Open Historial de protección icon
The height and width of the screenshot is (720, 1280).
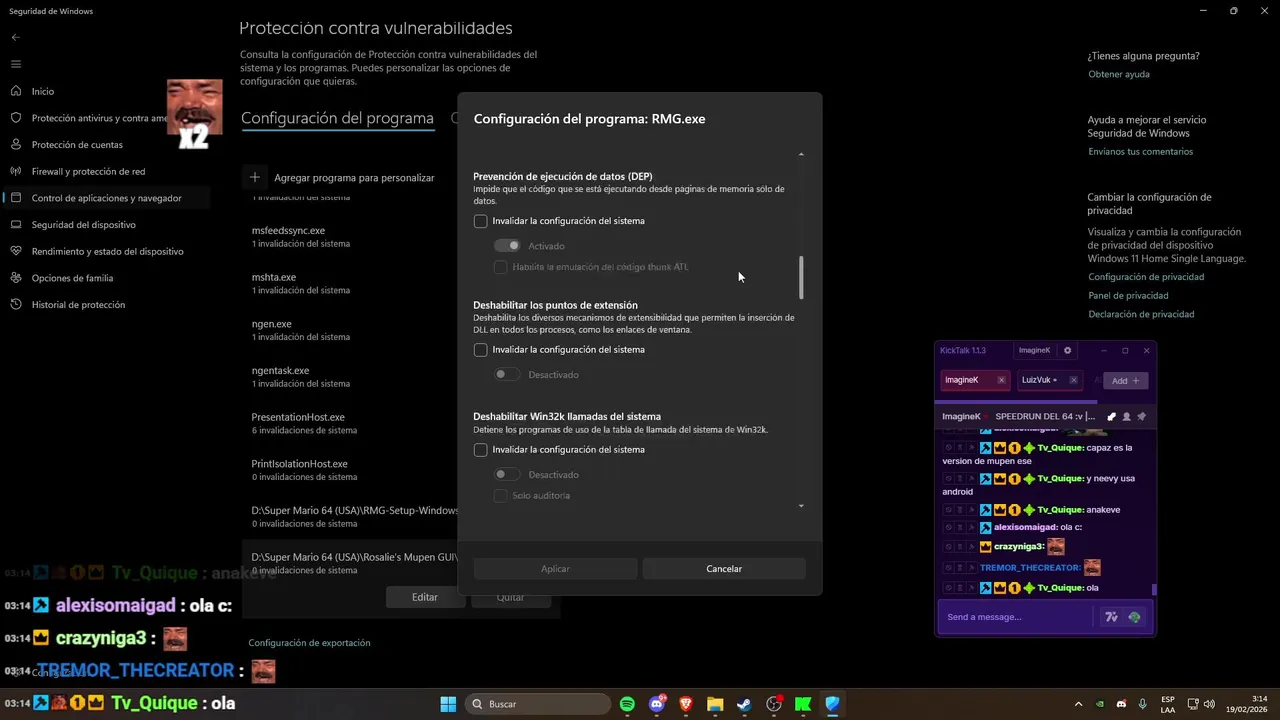pos(16,305)
